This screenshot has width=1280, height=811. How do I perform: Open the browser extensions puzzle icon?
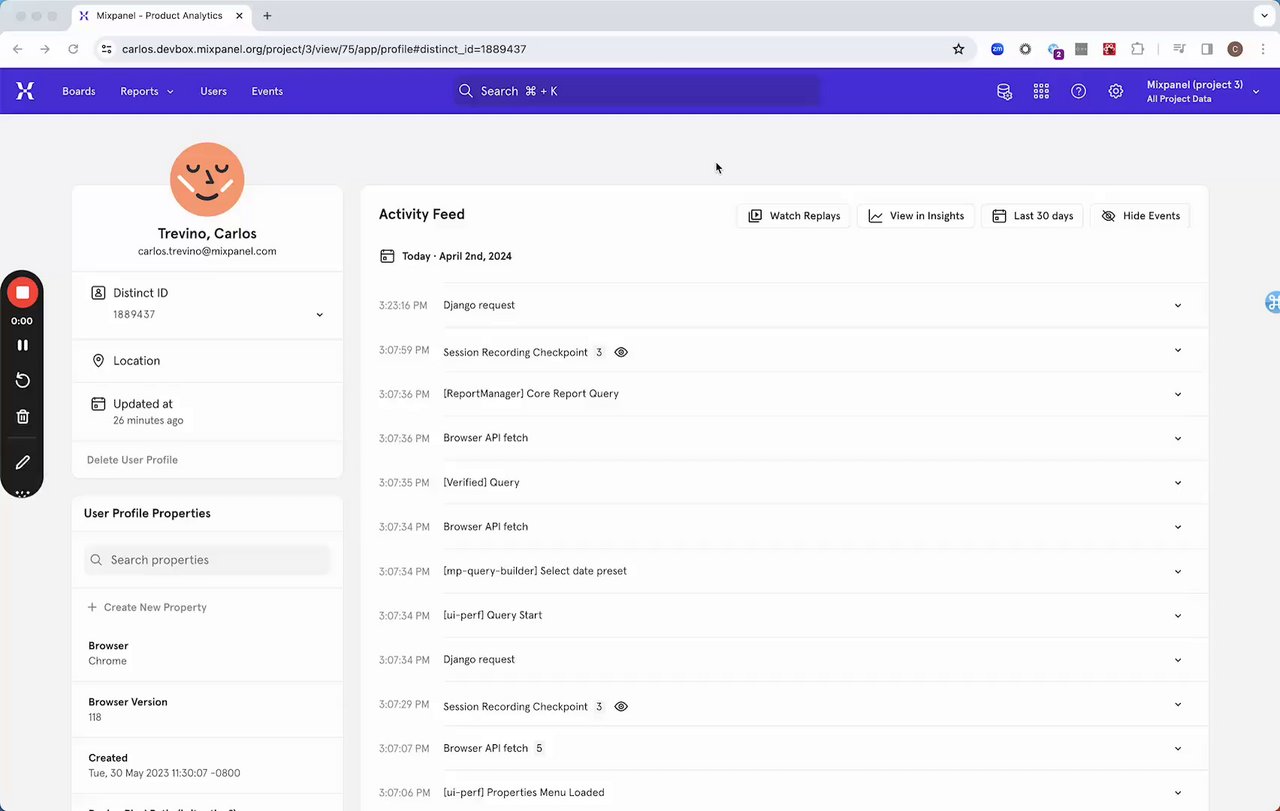tap(1137, 49)
